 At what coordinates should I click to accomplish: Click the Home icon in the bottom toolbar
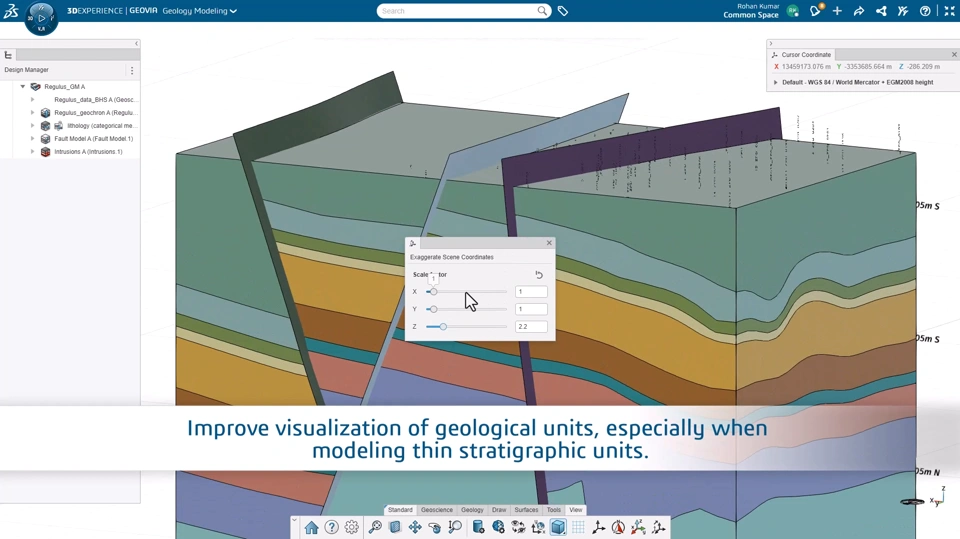click(311, 527)
